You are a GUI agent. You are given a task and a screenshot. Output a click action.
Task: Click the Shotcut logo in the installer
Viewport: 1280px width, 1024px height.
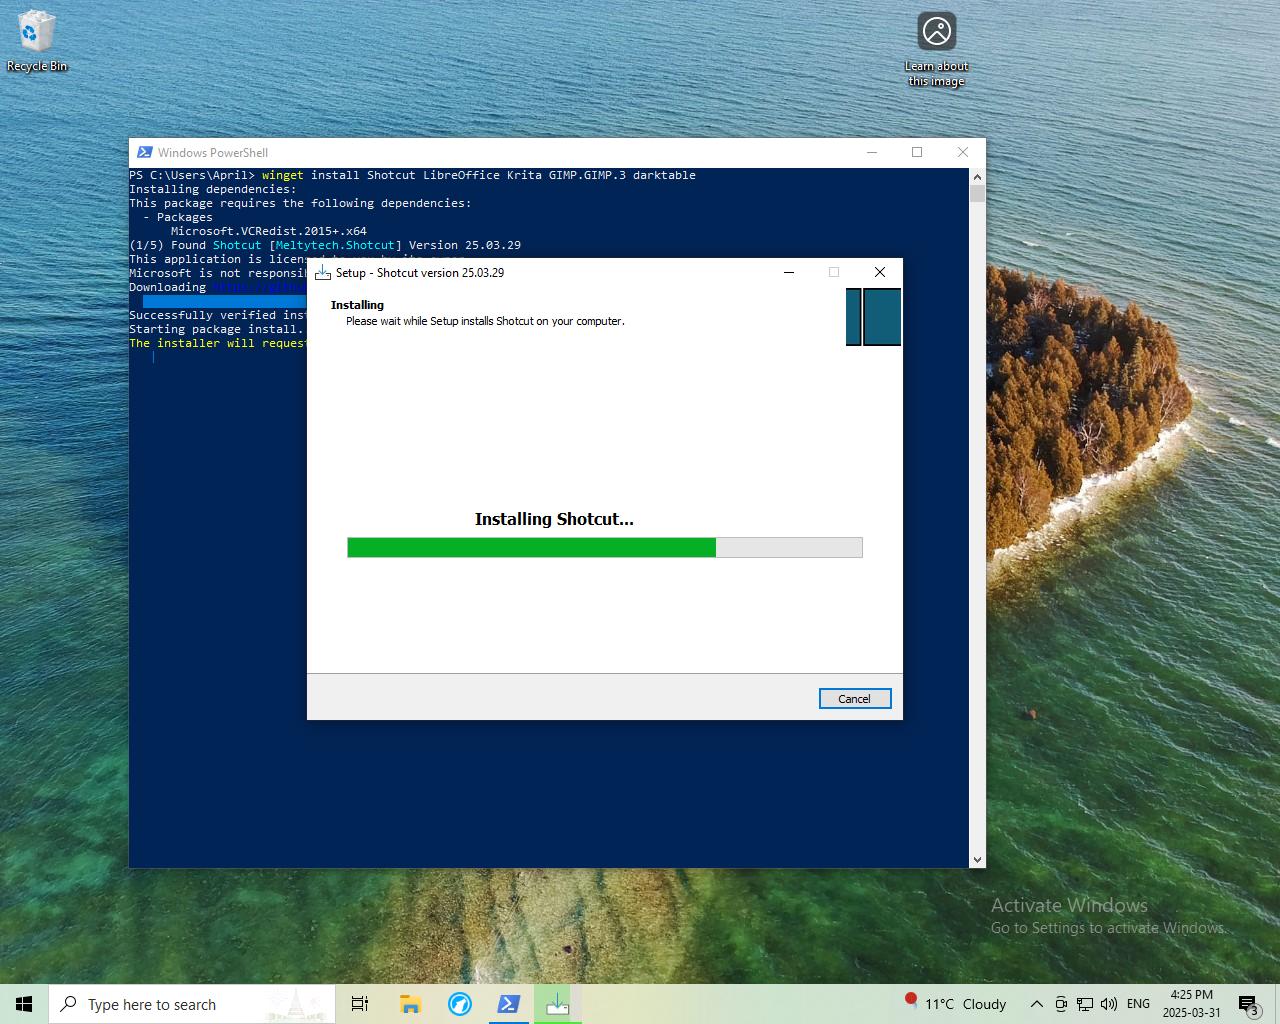pos(873,317)
